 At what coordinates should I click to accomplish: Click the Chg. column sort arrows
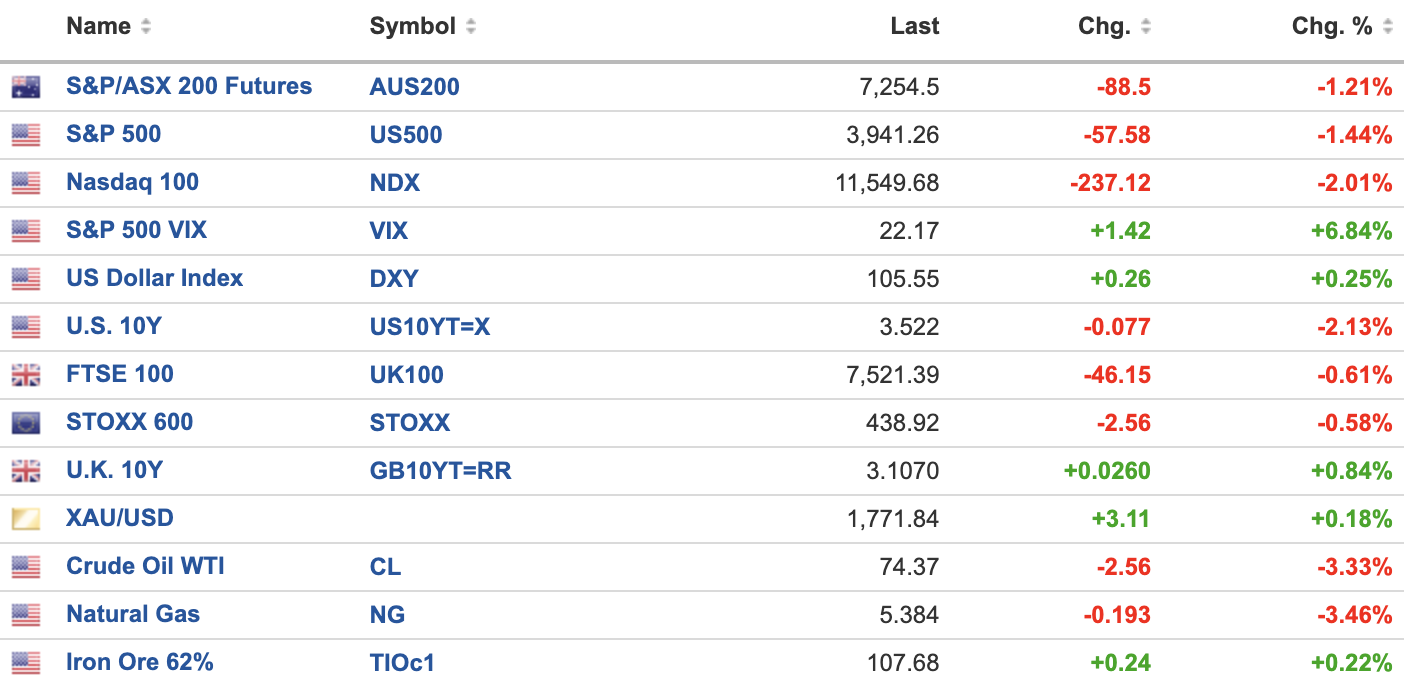pos(1145,27)
